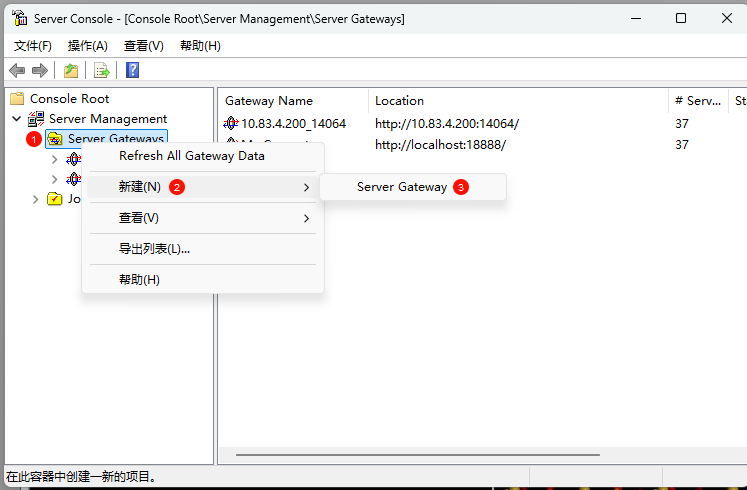Expand the first gateway child node
The width and height of the screenshot is (747, 490).
point(54,159)
